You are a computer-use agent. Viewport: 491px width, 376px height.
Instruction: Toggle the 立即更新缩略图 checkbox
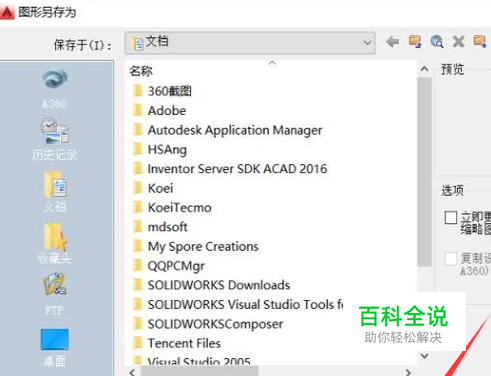click(451, 218)
